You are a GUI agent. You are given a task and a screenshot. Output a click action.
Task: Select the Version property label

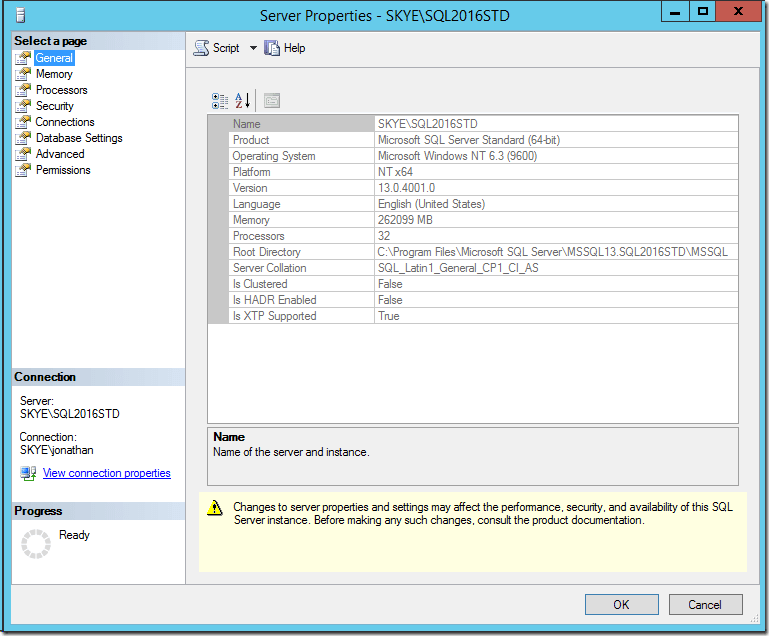pyautogui.click(x=250, y=188)
